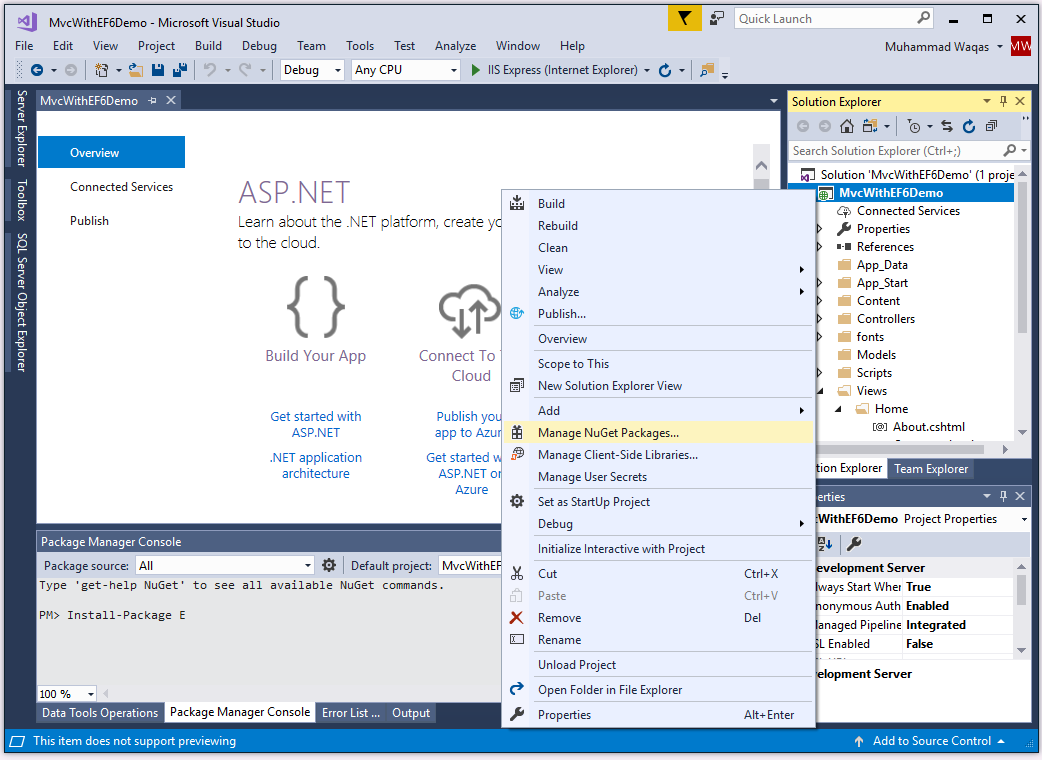Image resolution: width=1042 pixels, height=760 pixels.
Task: Click the Connect To Cloud upload icon
Action: point(469,311)
